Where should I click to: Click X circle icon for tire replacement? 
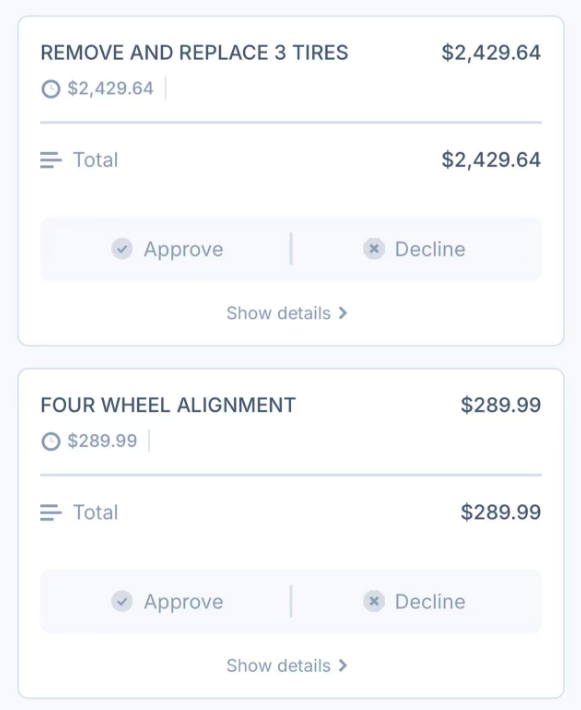(374, 249)
